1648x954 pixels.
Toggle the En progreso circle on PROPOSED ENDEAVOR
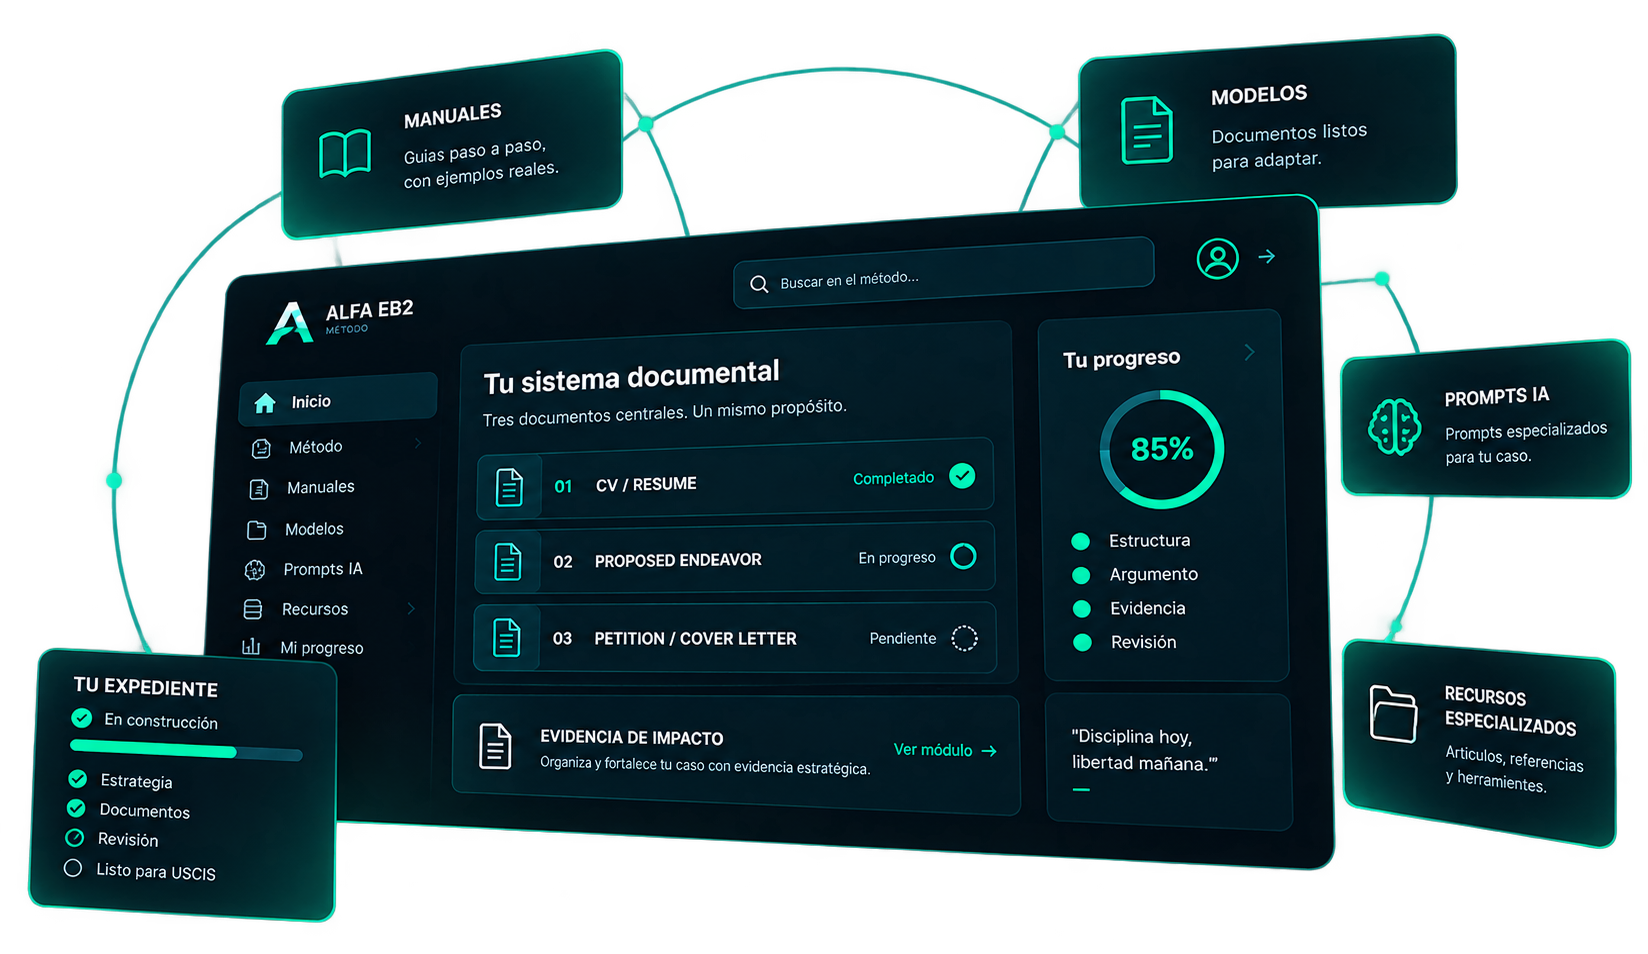(963, 556)
